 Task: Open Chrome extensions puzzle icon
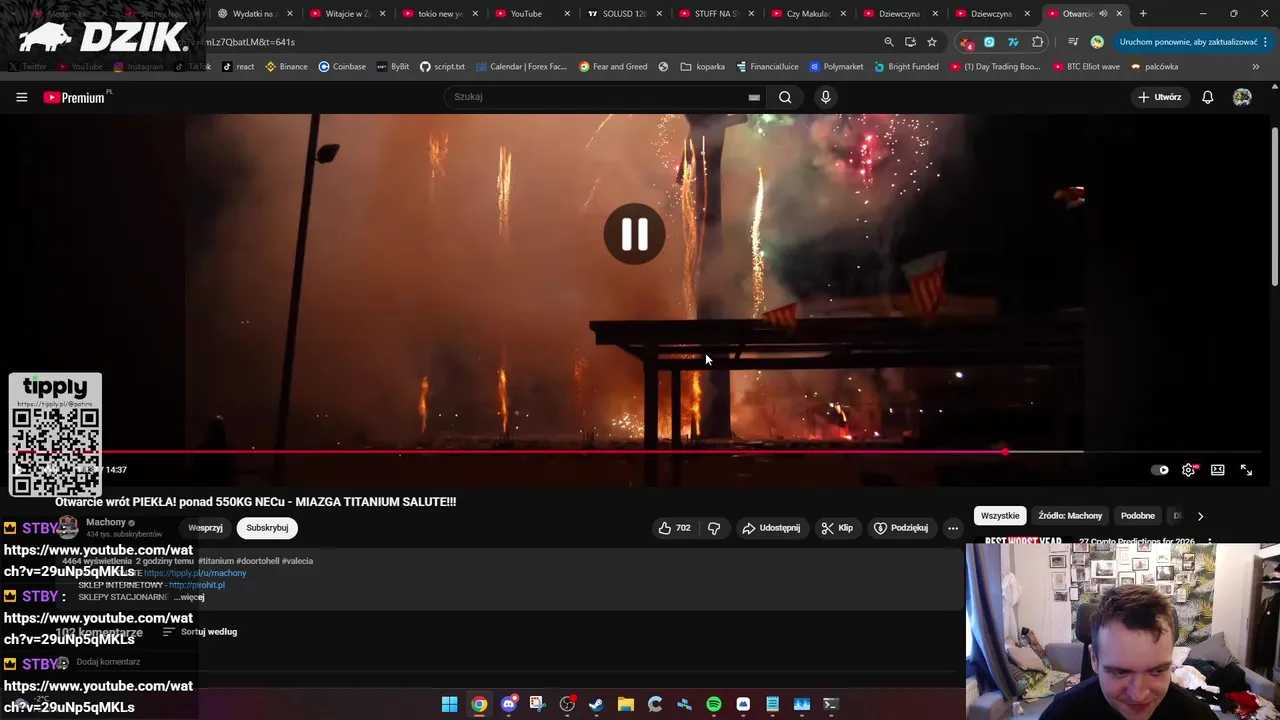[1037, 42]
